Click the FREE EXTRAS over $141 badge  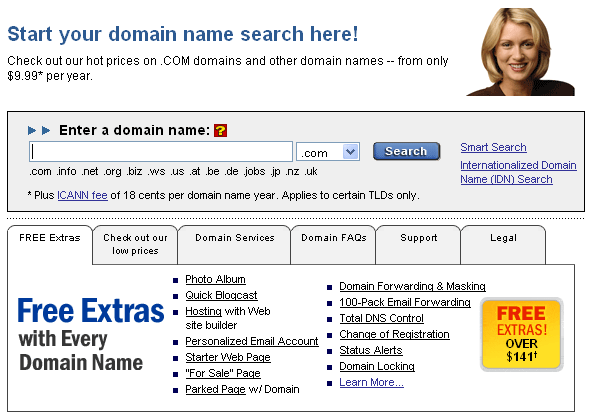click(x=522, y=335)
